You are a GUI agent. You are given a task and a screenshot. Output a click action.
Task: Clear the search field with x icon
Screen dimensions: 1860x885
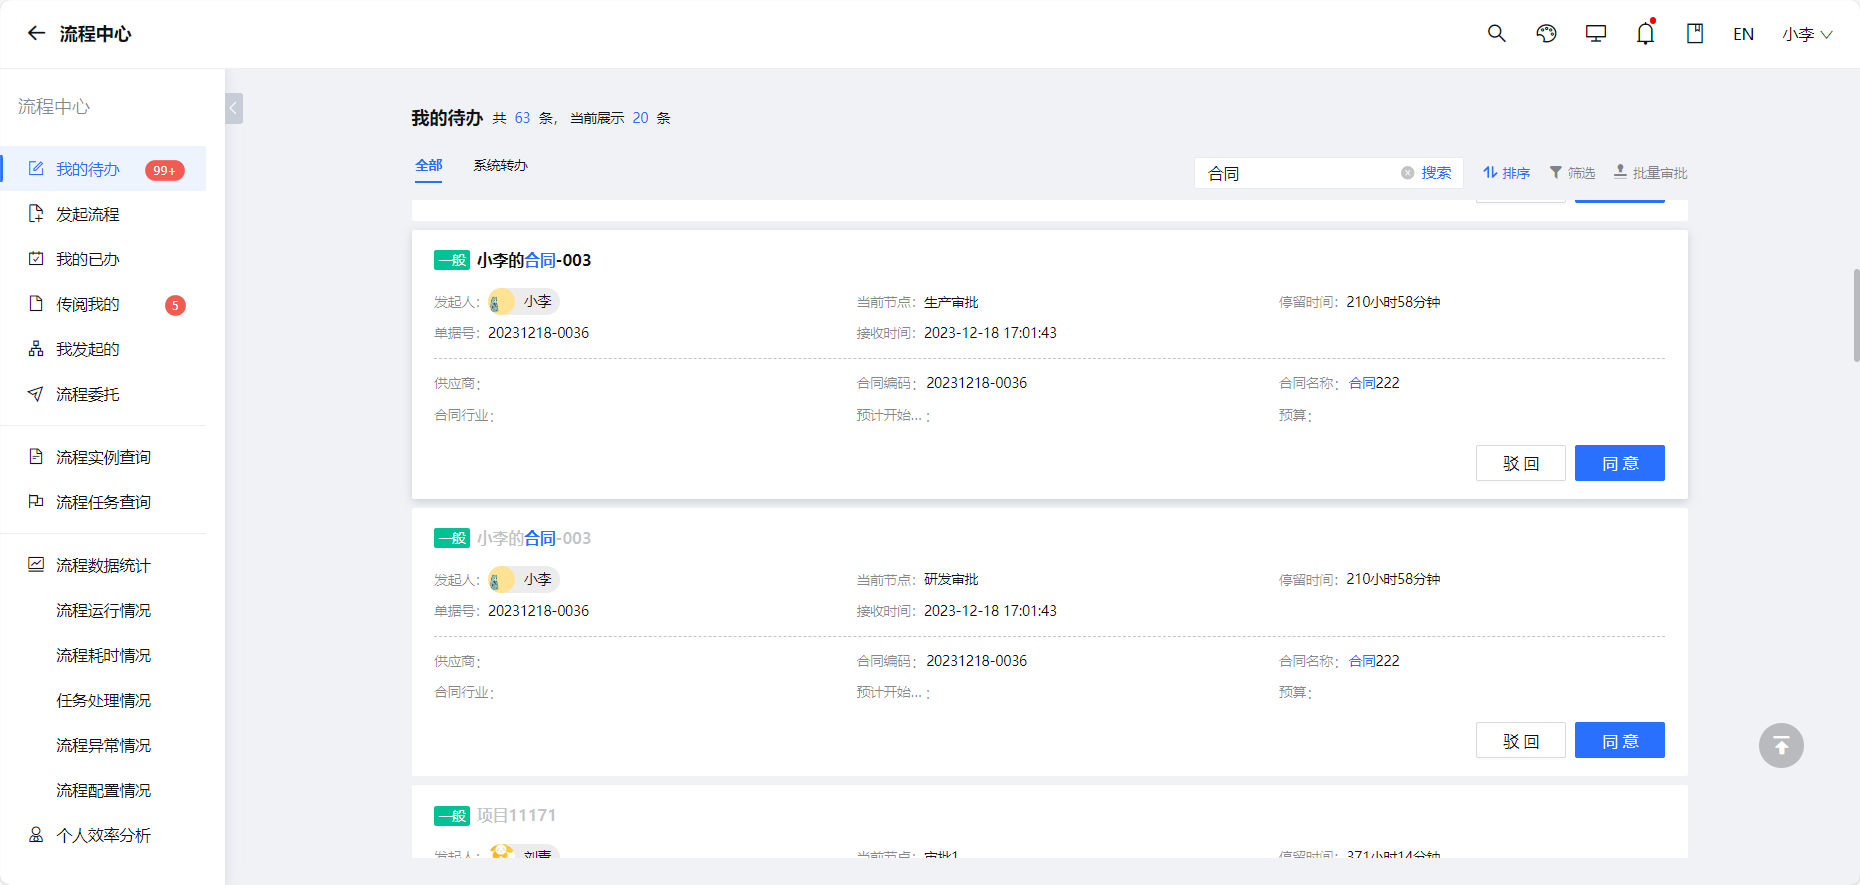pyautogui.click(x=1407, y=173)
